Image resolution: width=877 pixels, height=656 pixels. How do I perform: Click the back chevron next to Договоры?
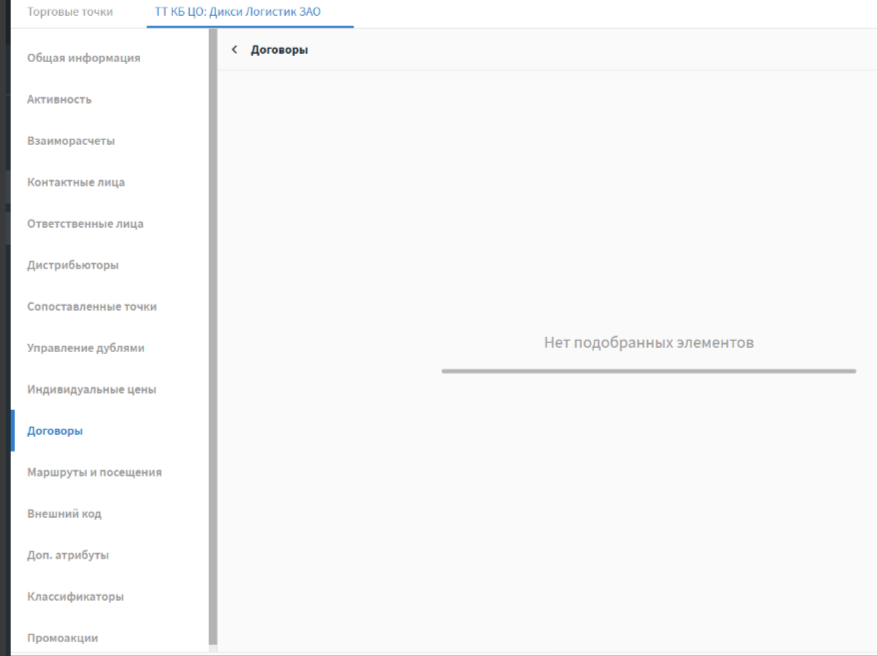(235, 50)
